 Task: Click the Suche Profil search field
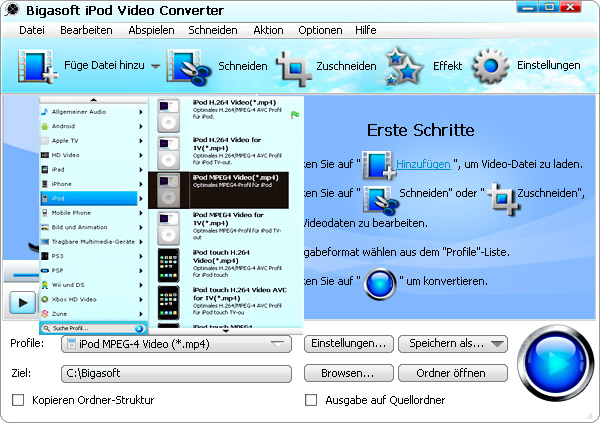coord(92,328)
